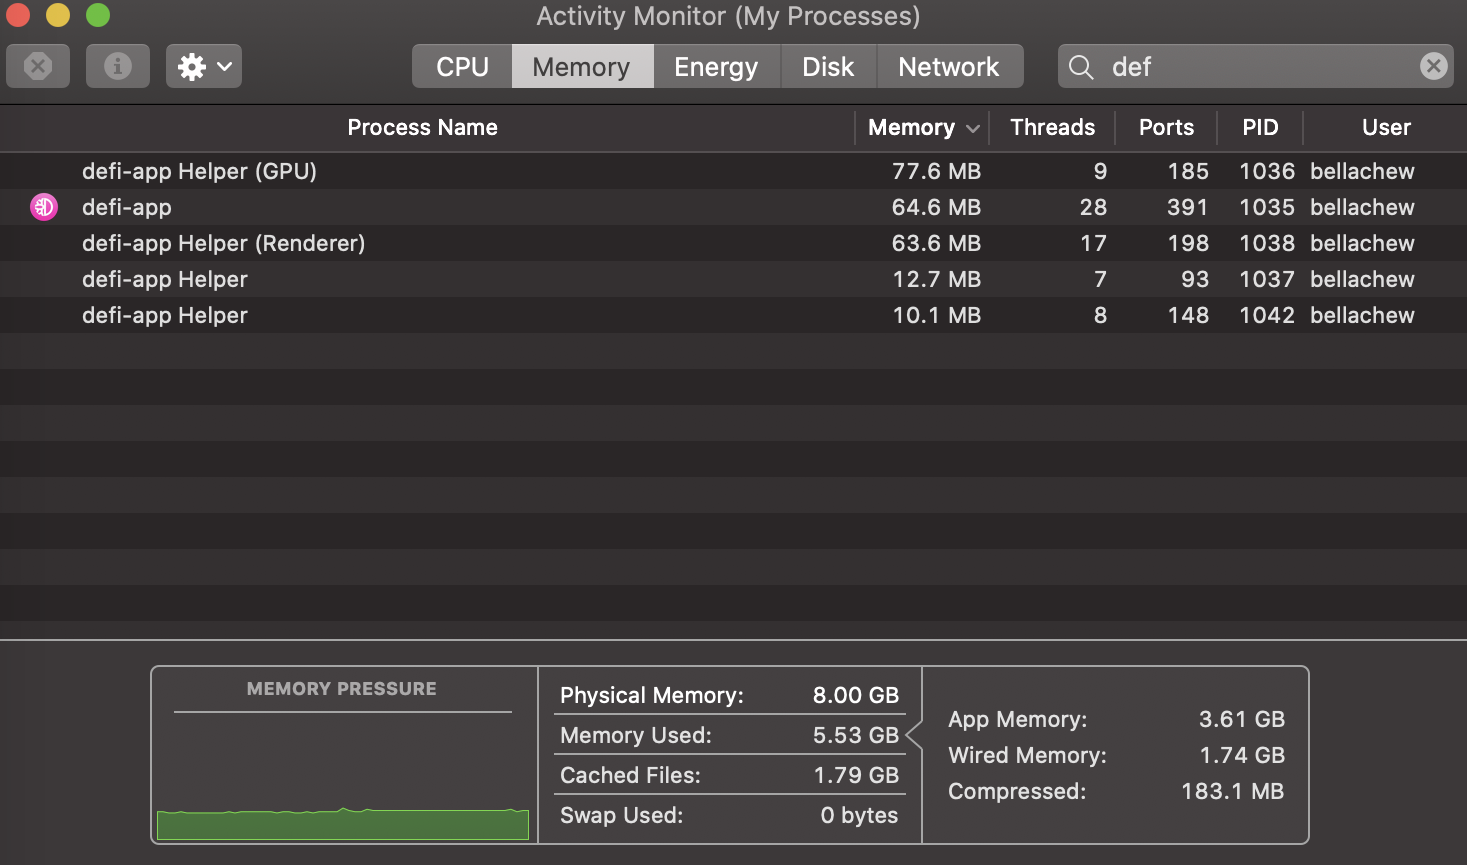
Task: Select the defi-app process row
Action: pos(733,207)
